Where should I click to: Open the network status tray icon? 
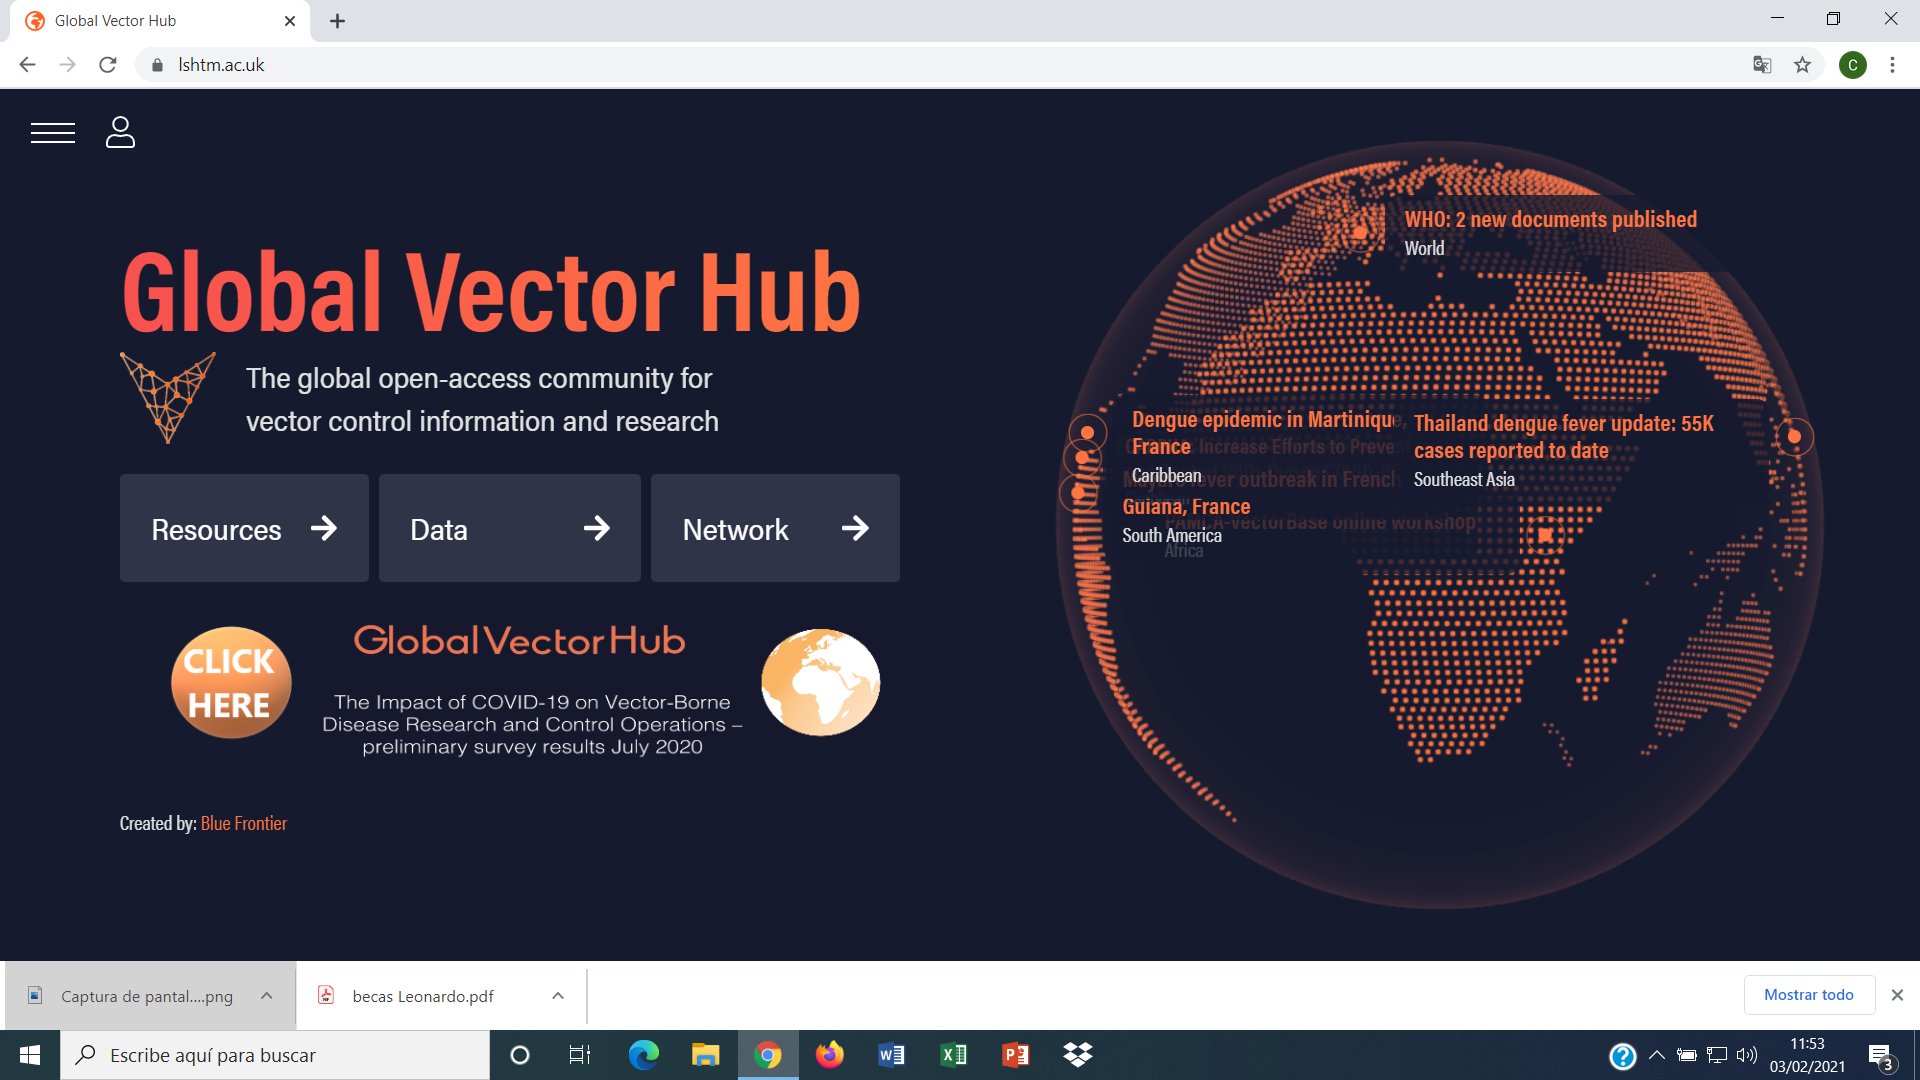(1717, 1055)
